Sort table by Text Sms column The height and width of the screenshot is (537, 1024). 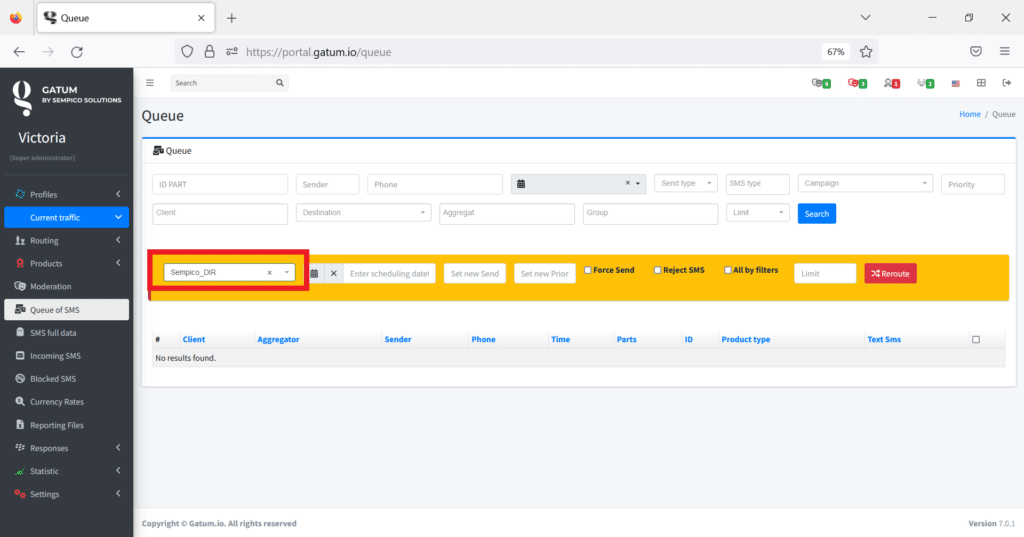pyautogui.click(x=884, y=340)
